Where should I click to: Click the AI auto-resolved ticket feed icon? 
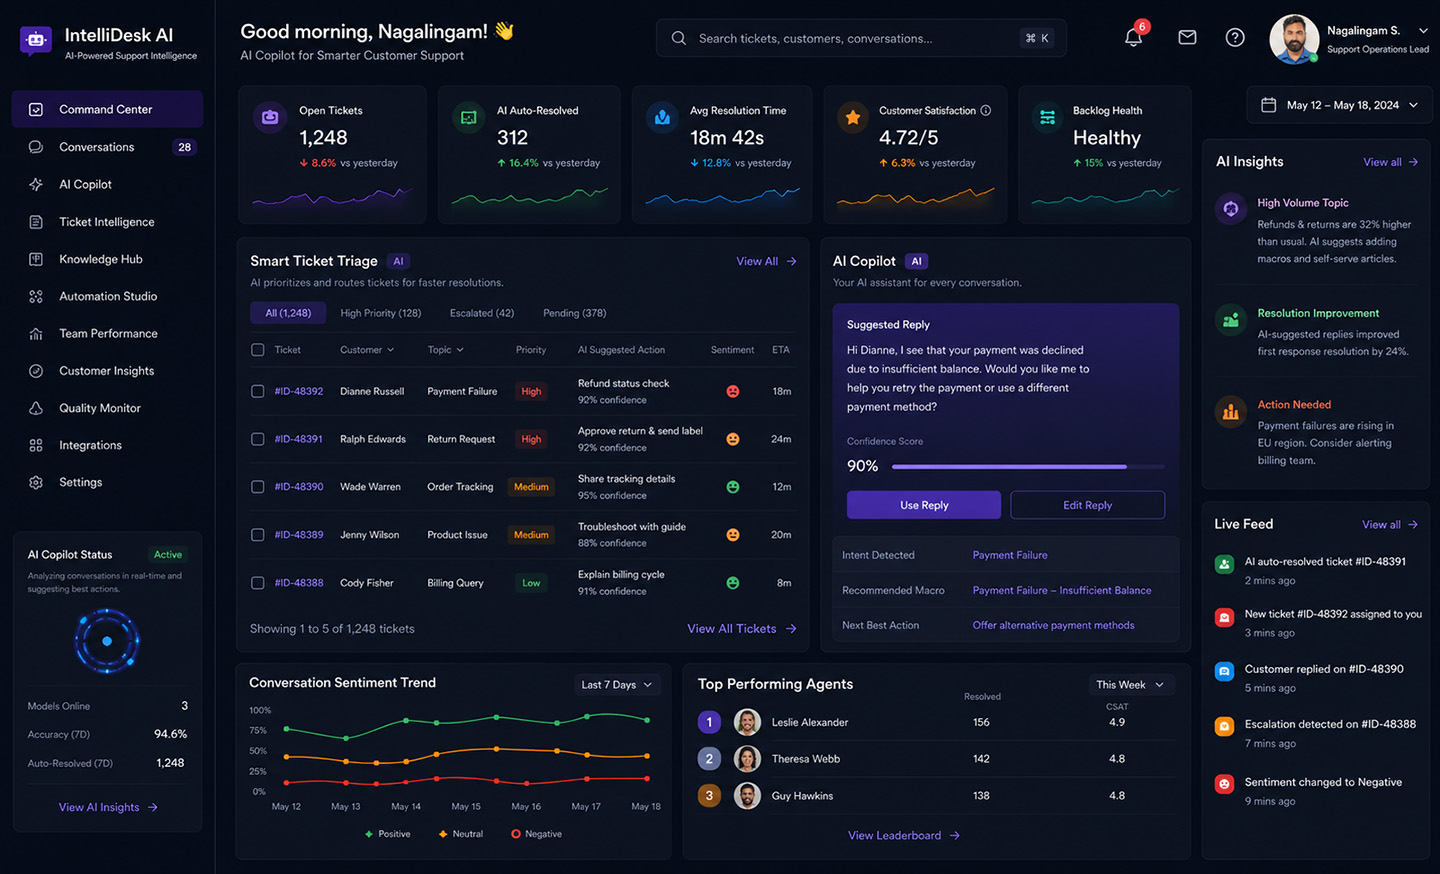[x=1224, y=564]
